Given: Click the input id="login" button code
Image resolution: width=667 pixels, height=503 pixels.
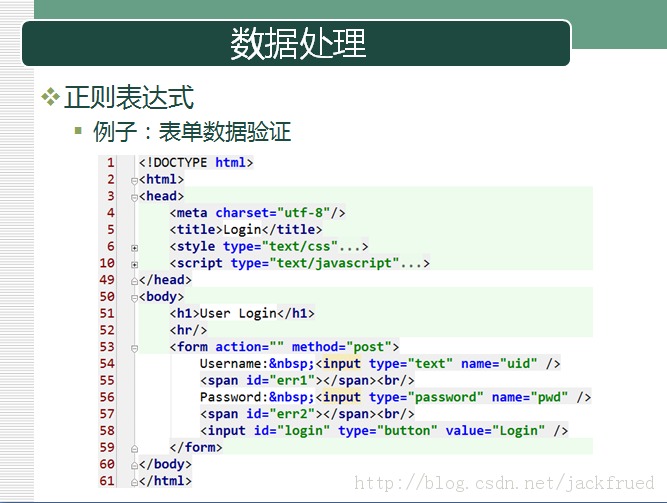Looking at the screenshot, I should tap(384, 431).
